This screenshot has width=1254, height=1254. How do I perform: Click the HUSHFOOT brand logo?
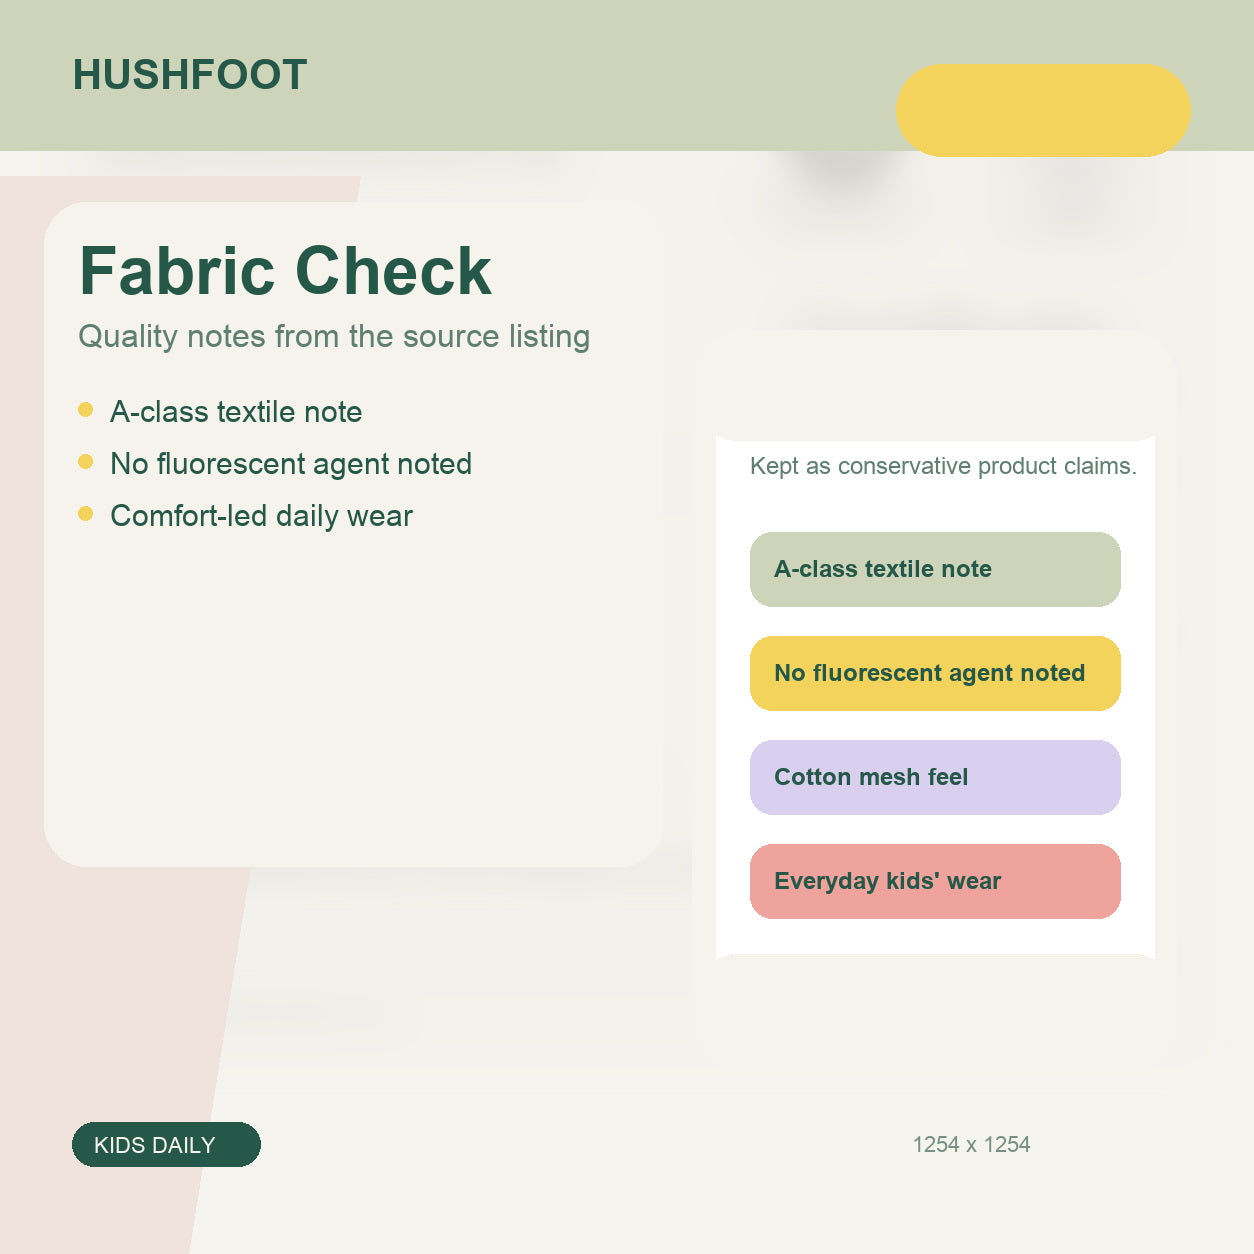190,75
